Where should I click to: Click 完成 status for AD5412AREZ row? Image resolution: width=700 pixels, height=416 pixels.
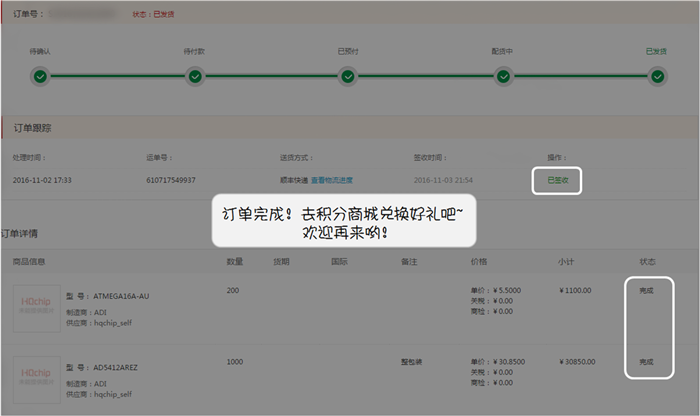pos(646,361)
